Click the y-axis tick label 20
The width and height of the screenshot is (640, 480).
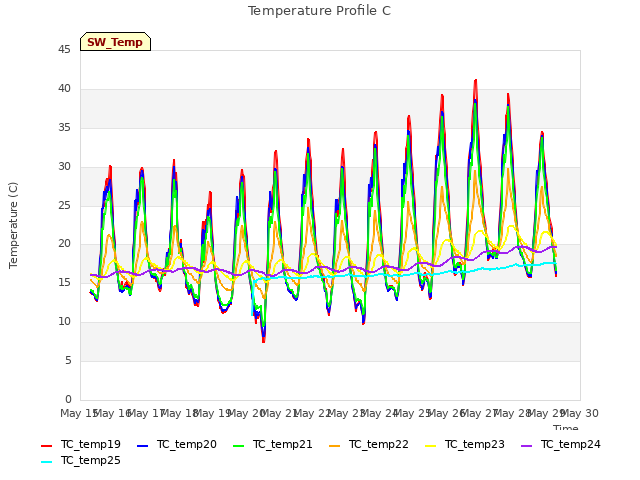pos(64,244)
